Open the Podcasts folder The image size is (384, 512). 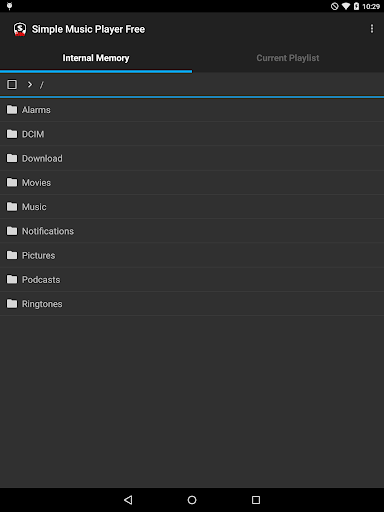192,280
